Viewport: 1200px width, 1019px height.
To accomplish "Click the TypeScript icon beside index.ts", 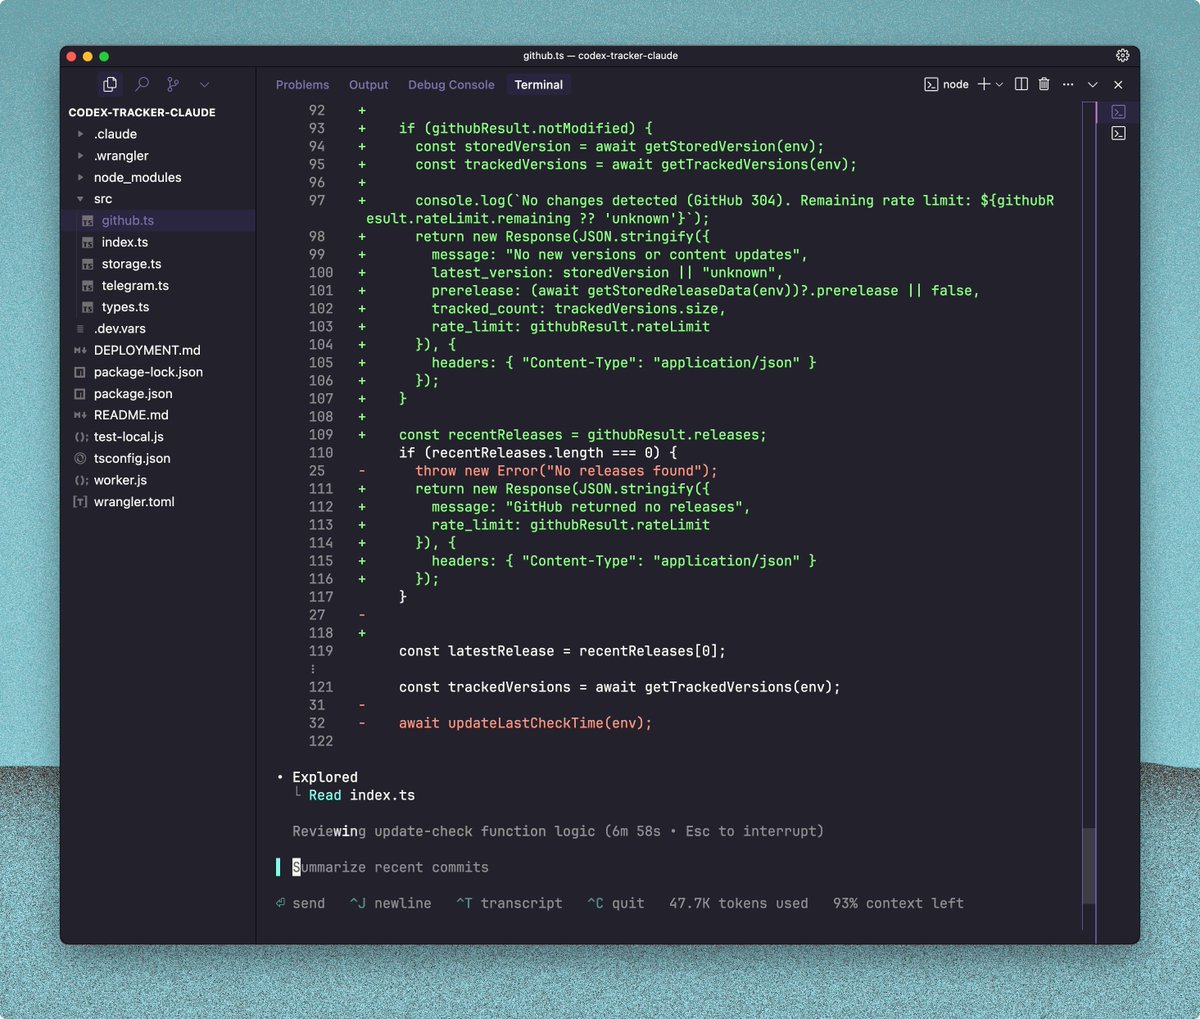I will (x=88, y=243).
